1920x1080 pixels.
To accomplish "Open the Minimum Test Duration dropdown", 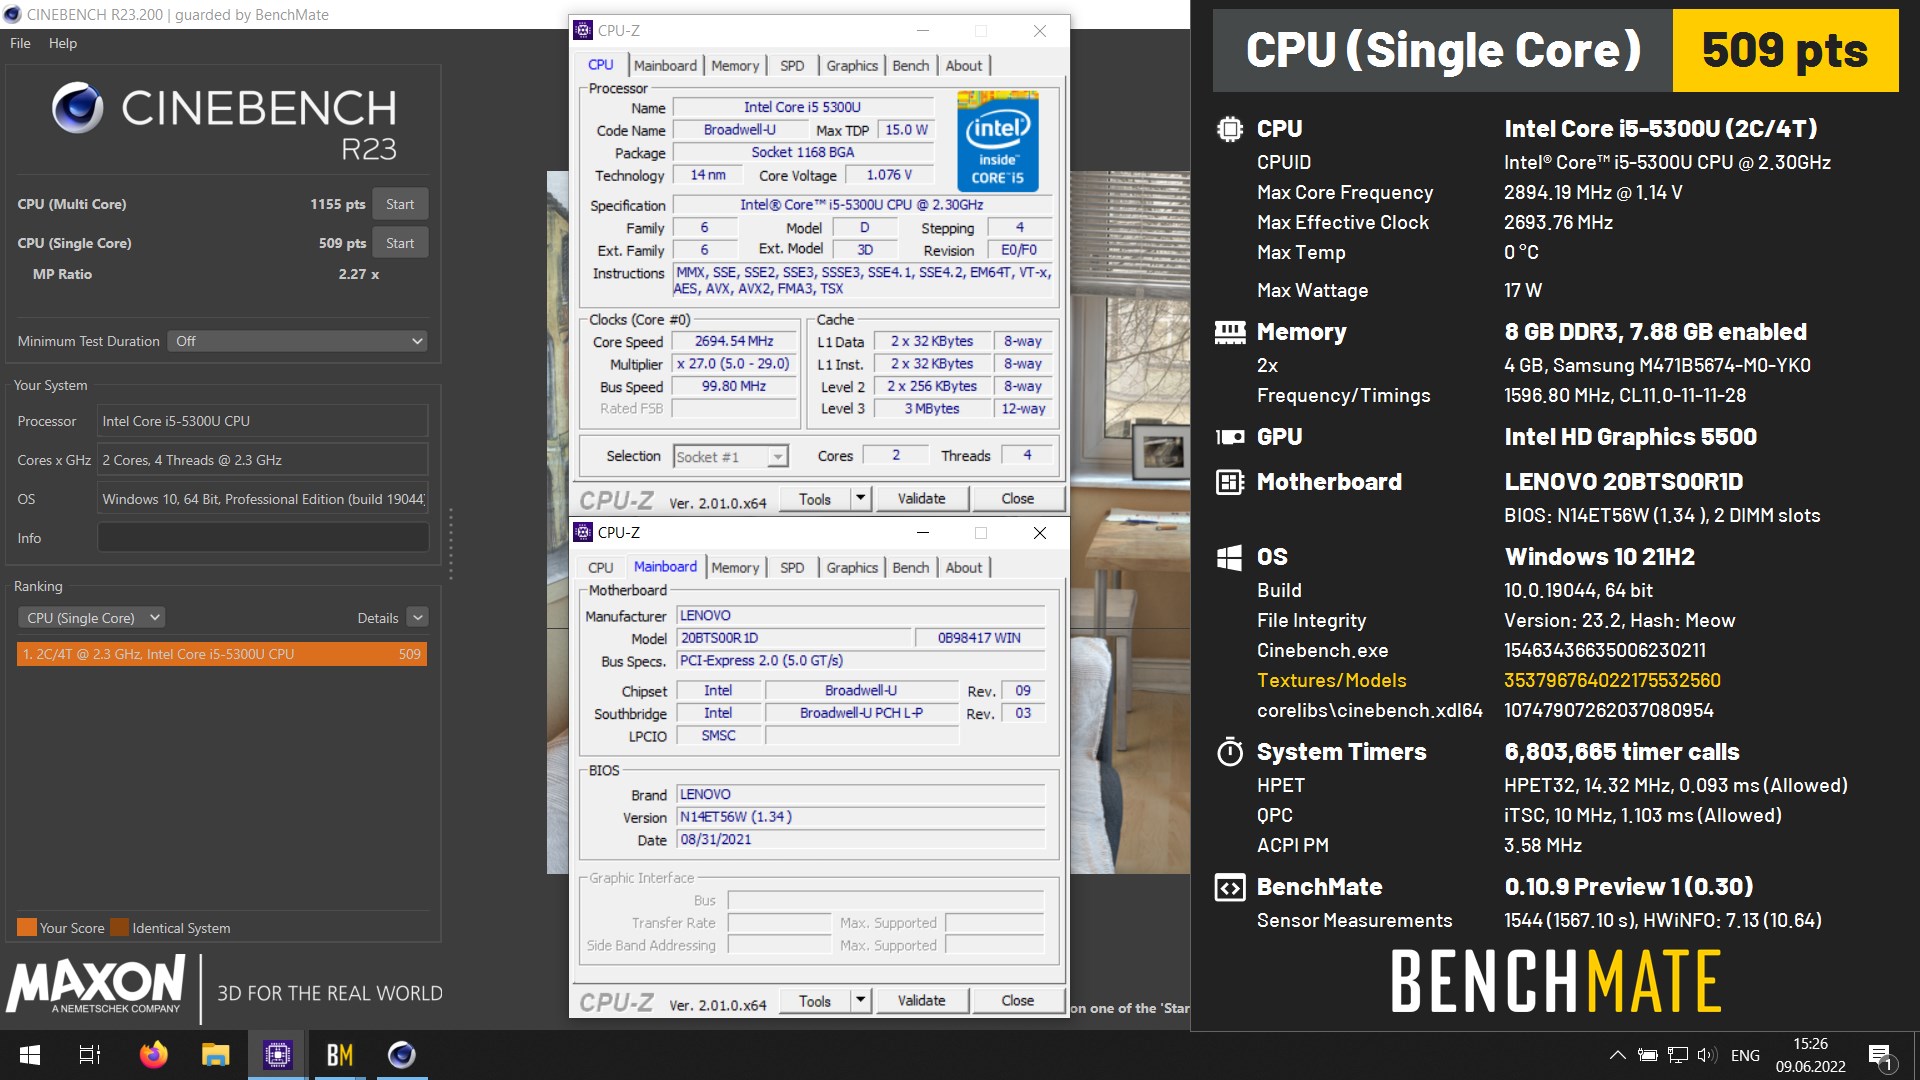I will [x=297, y=341].
